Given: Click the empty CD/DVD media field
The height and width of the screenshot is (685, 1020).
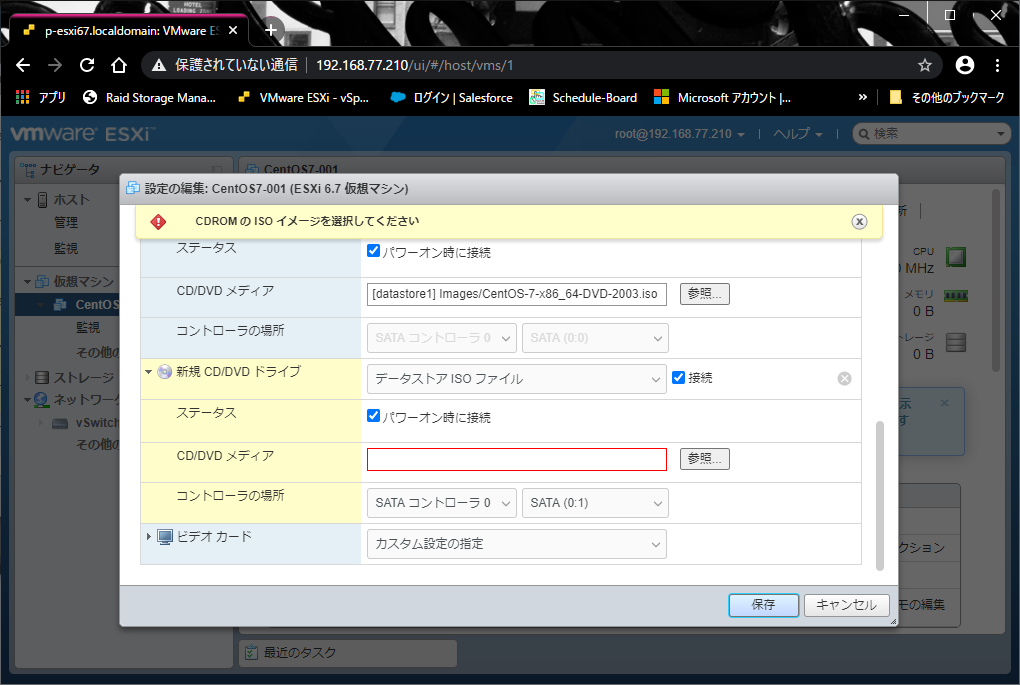Looking at the screenshot, I should [x=517, y=459].
